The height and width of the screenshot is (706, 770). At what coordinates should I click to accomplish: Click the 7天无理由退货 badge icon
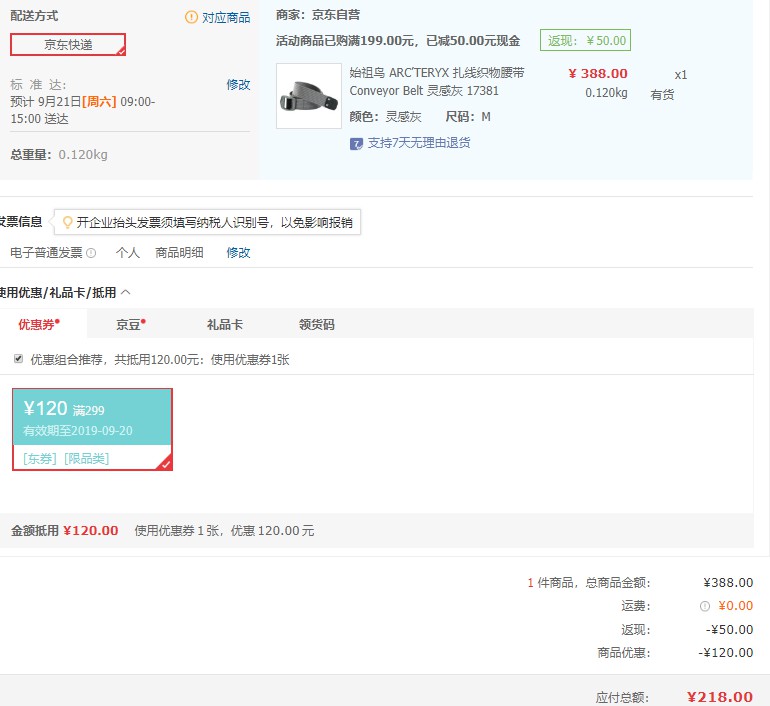pyautogui.click(x=356, y=144)
